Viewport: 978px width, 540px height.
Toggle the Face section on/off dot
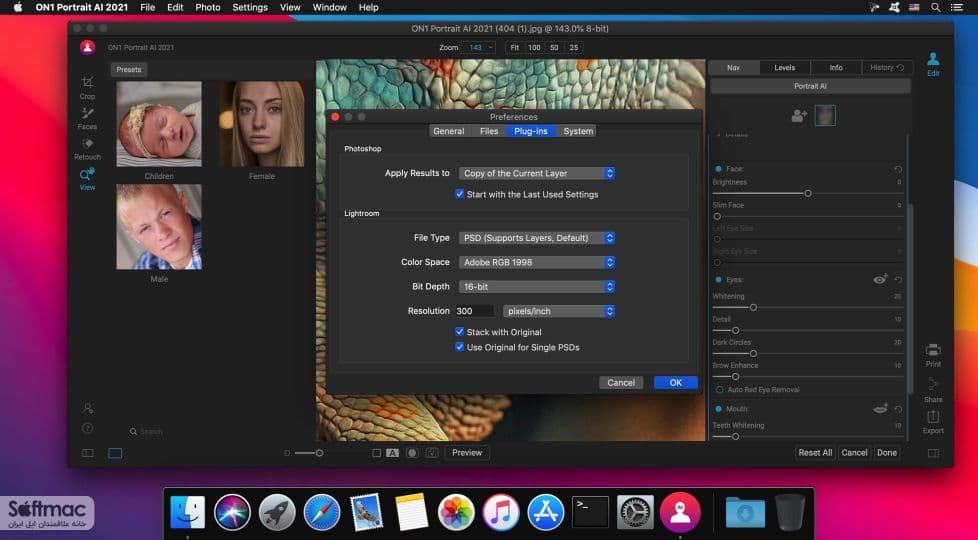719,169
